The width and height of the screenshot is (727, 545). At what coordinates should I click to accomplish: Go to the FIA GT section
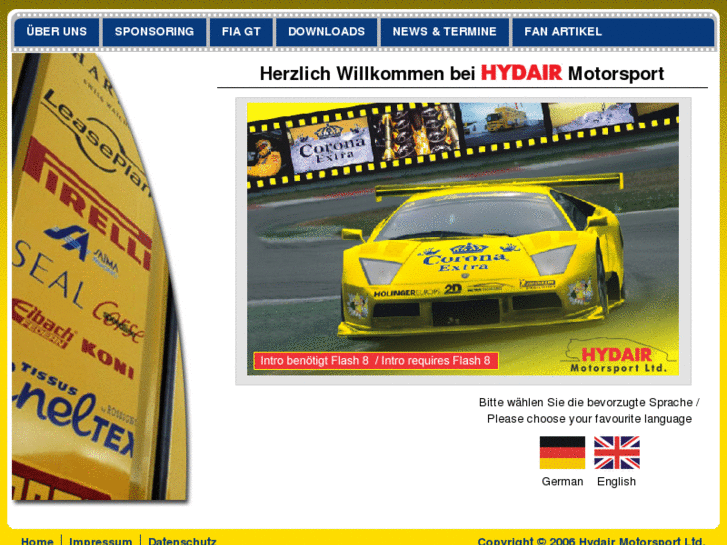click(x=241, y=32)
